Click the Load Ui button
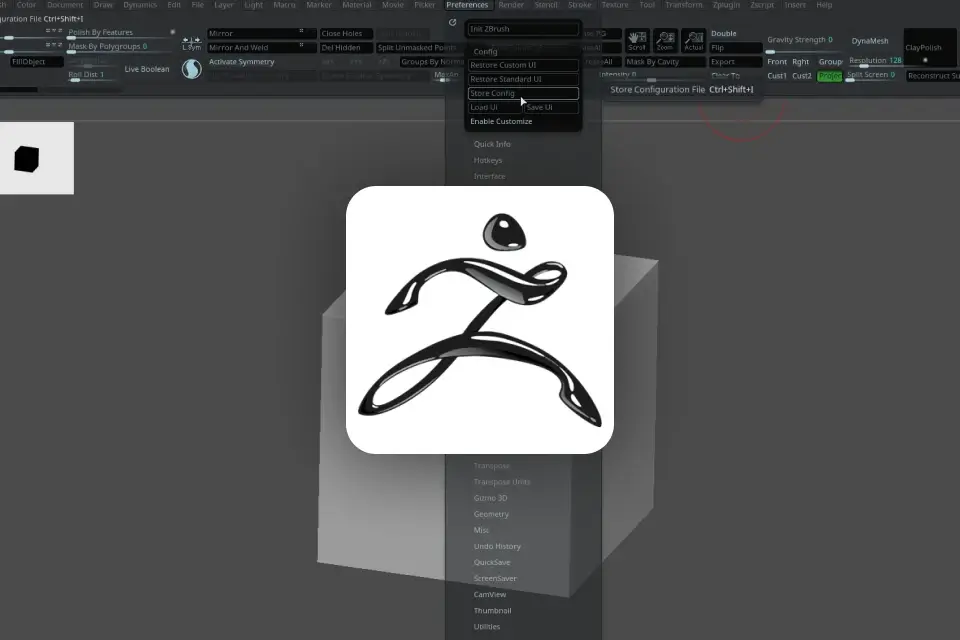 point(495,107)
